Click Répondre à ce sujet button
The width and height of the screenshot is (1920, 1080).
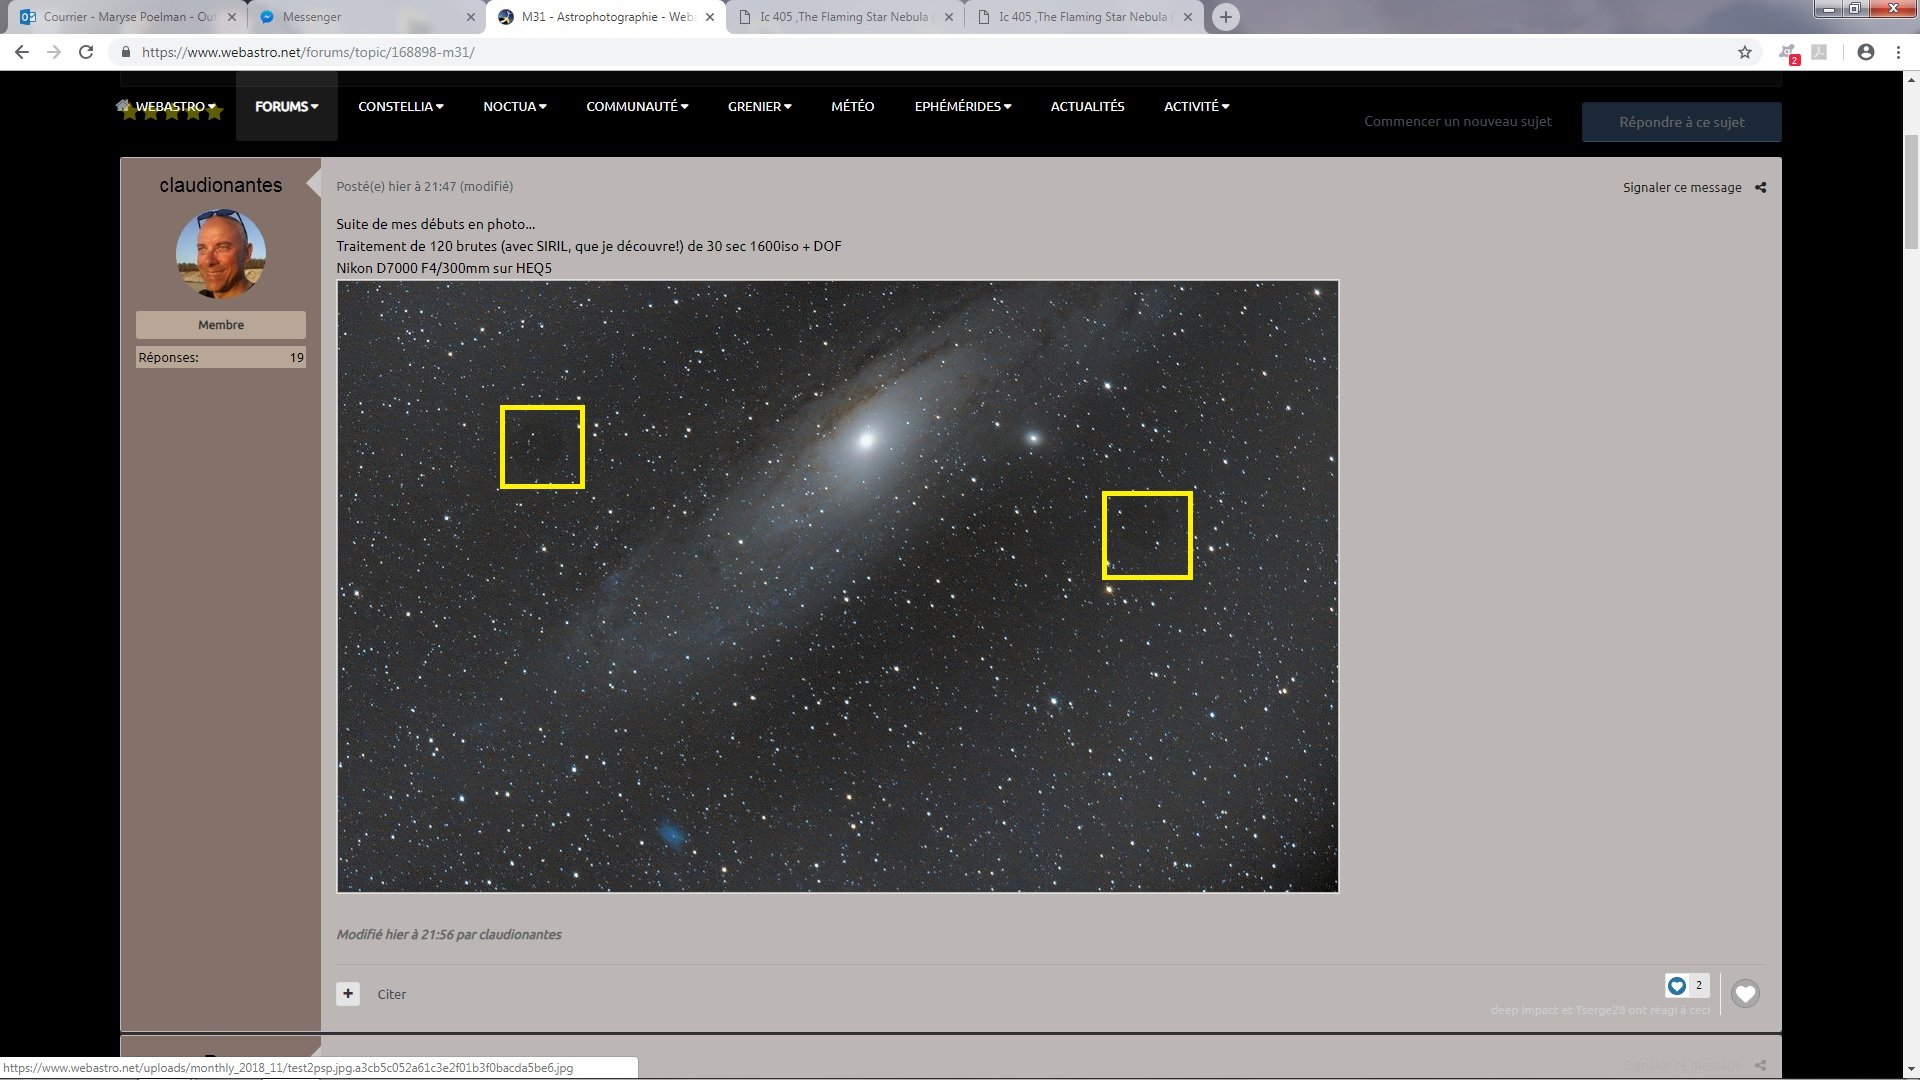[1681, 122]
